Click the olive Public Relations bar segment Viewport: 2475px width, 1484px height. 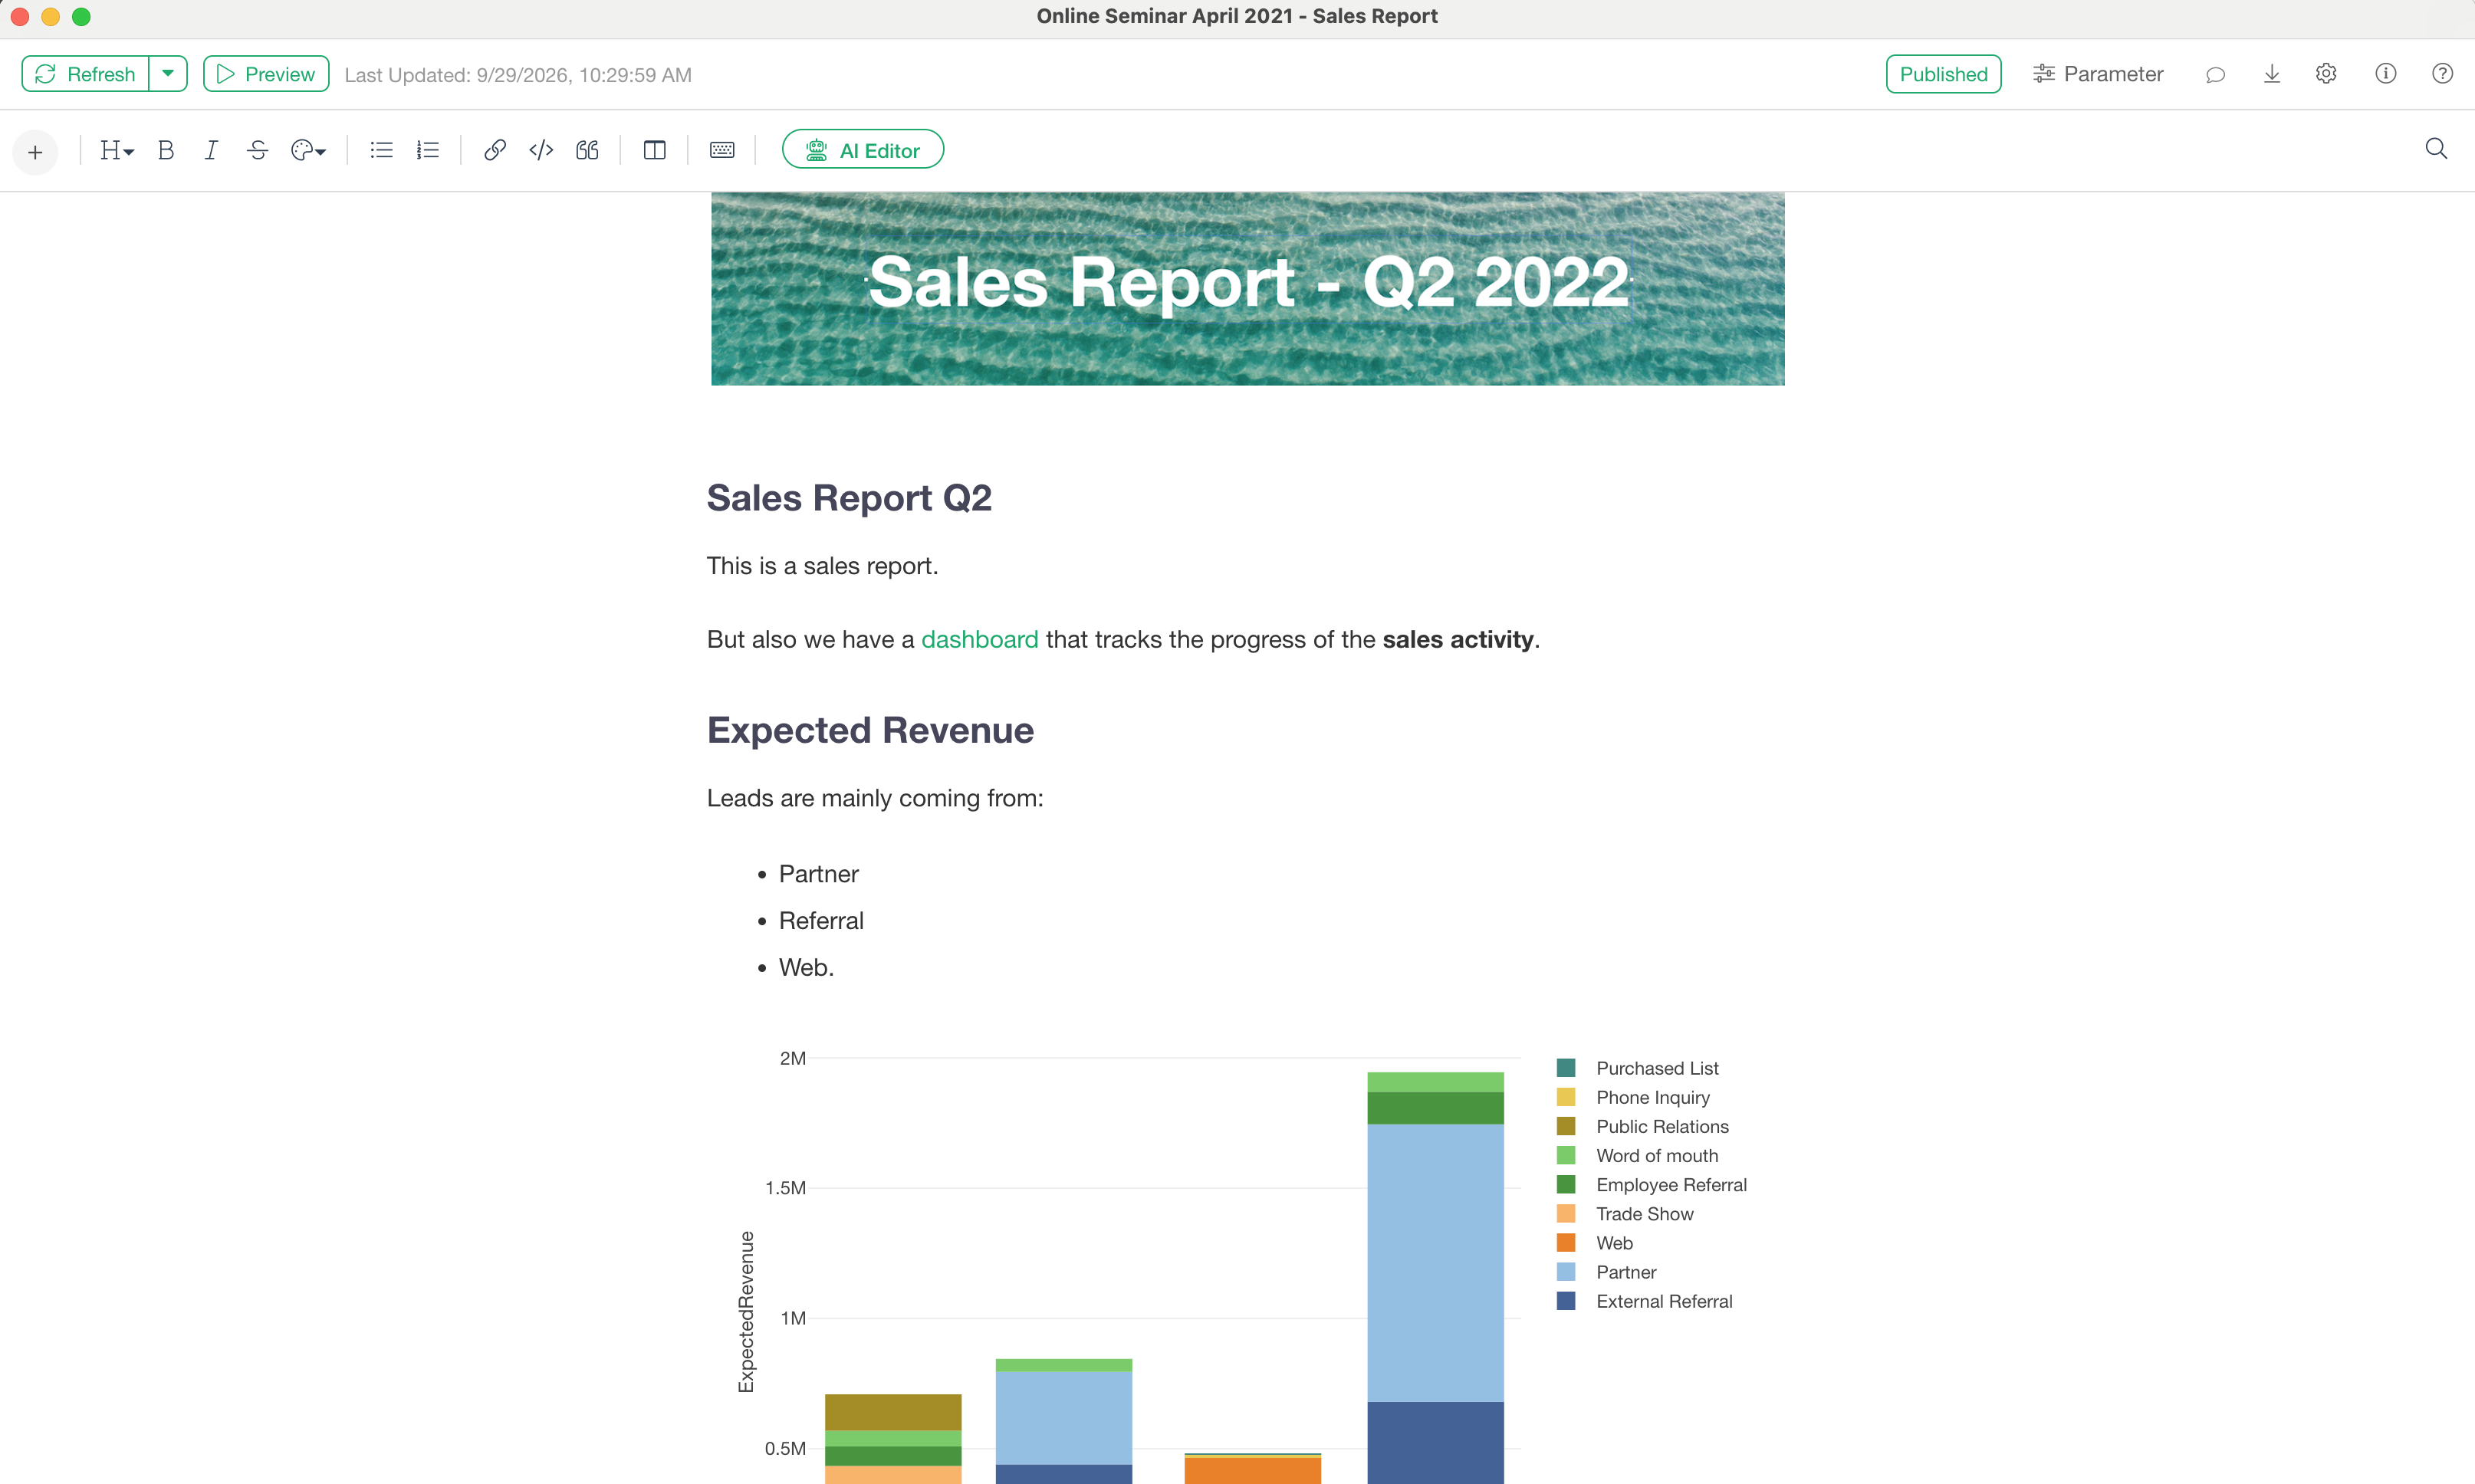[x=893, y=1412]
